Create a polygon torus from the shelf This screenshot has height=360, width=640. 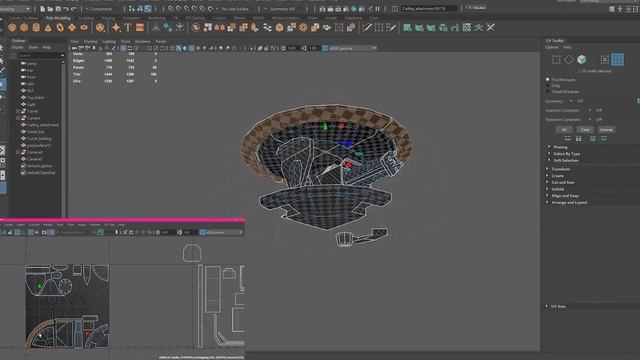coord(60,27)
